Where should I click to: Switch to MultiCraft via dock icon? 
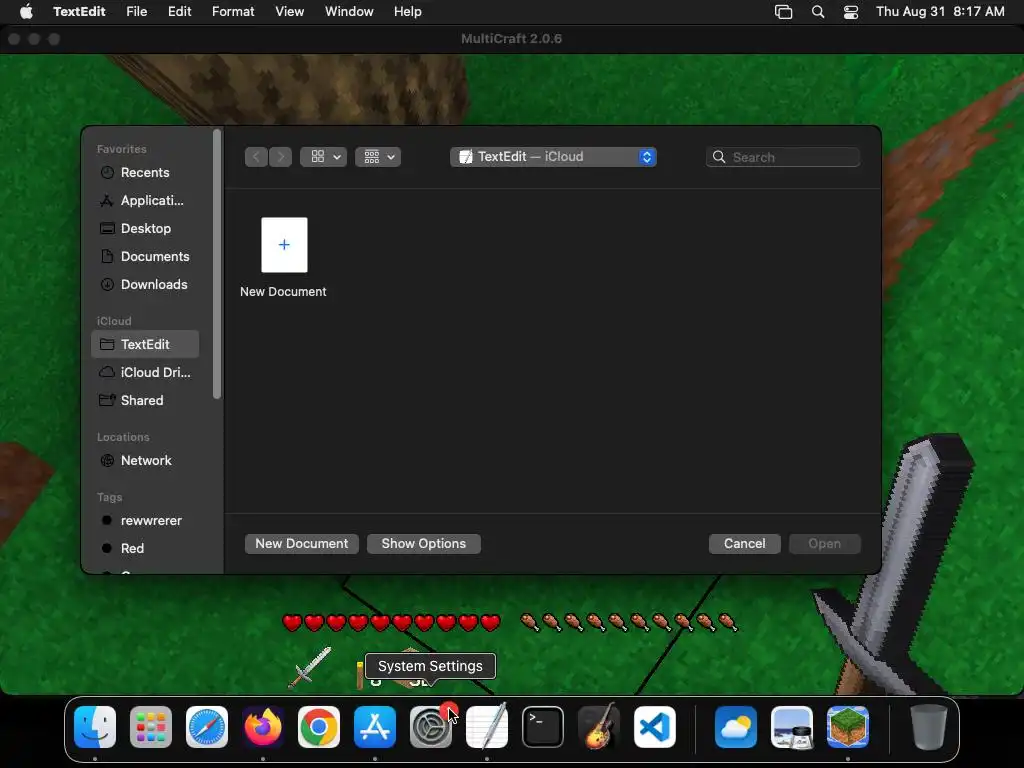[x=848, y=727]
